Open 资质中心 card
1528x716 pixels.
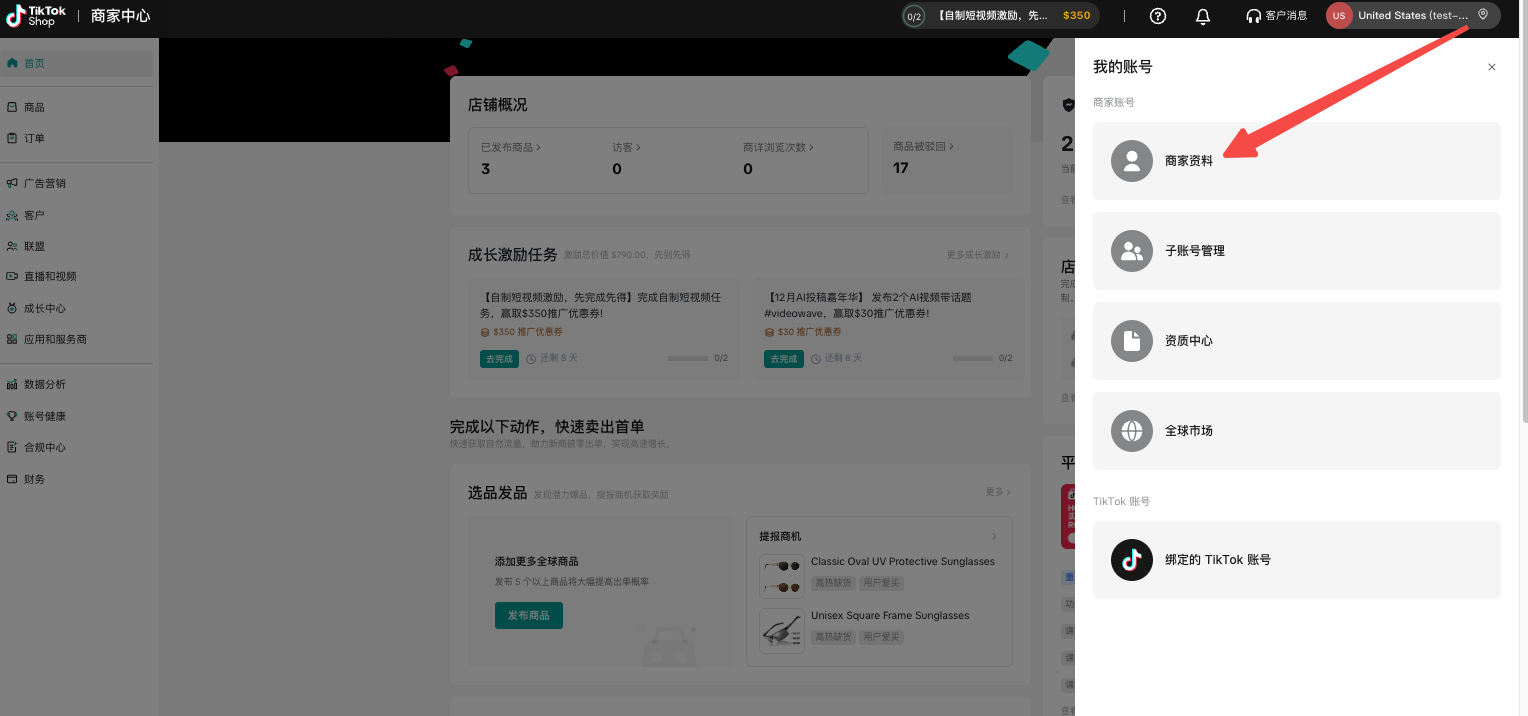(1296, 341)
